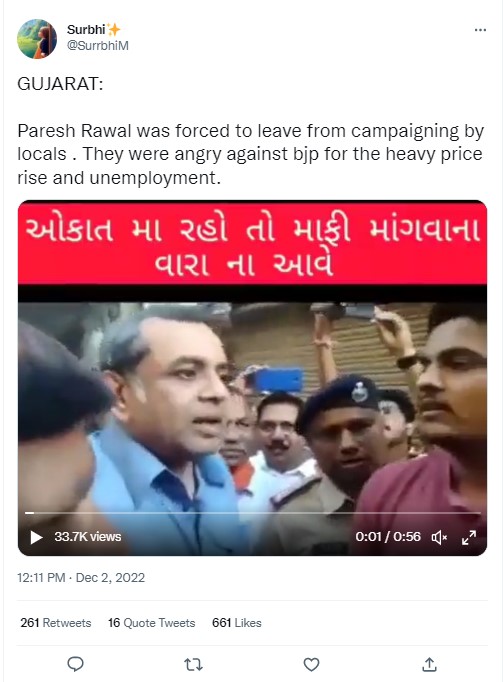Click the 0:01 / 0:56 time display
This screenshot has height=682, width=503.
[388, 537]
